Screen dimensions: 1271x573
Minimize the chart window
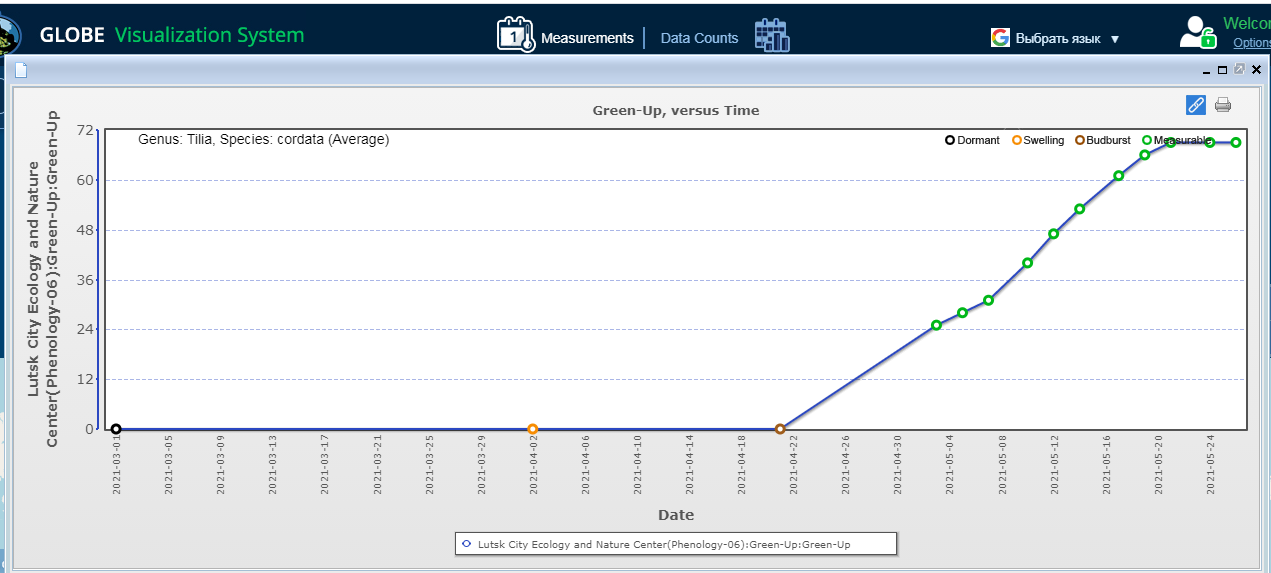click(1206, 70)
